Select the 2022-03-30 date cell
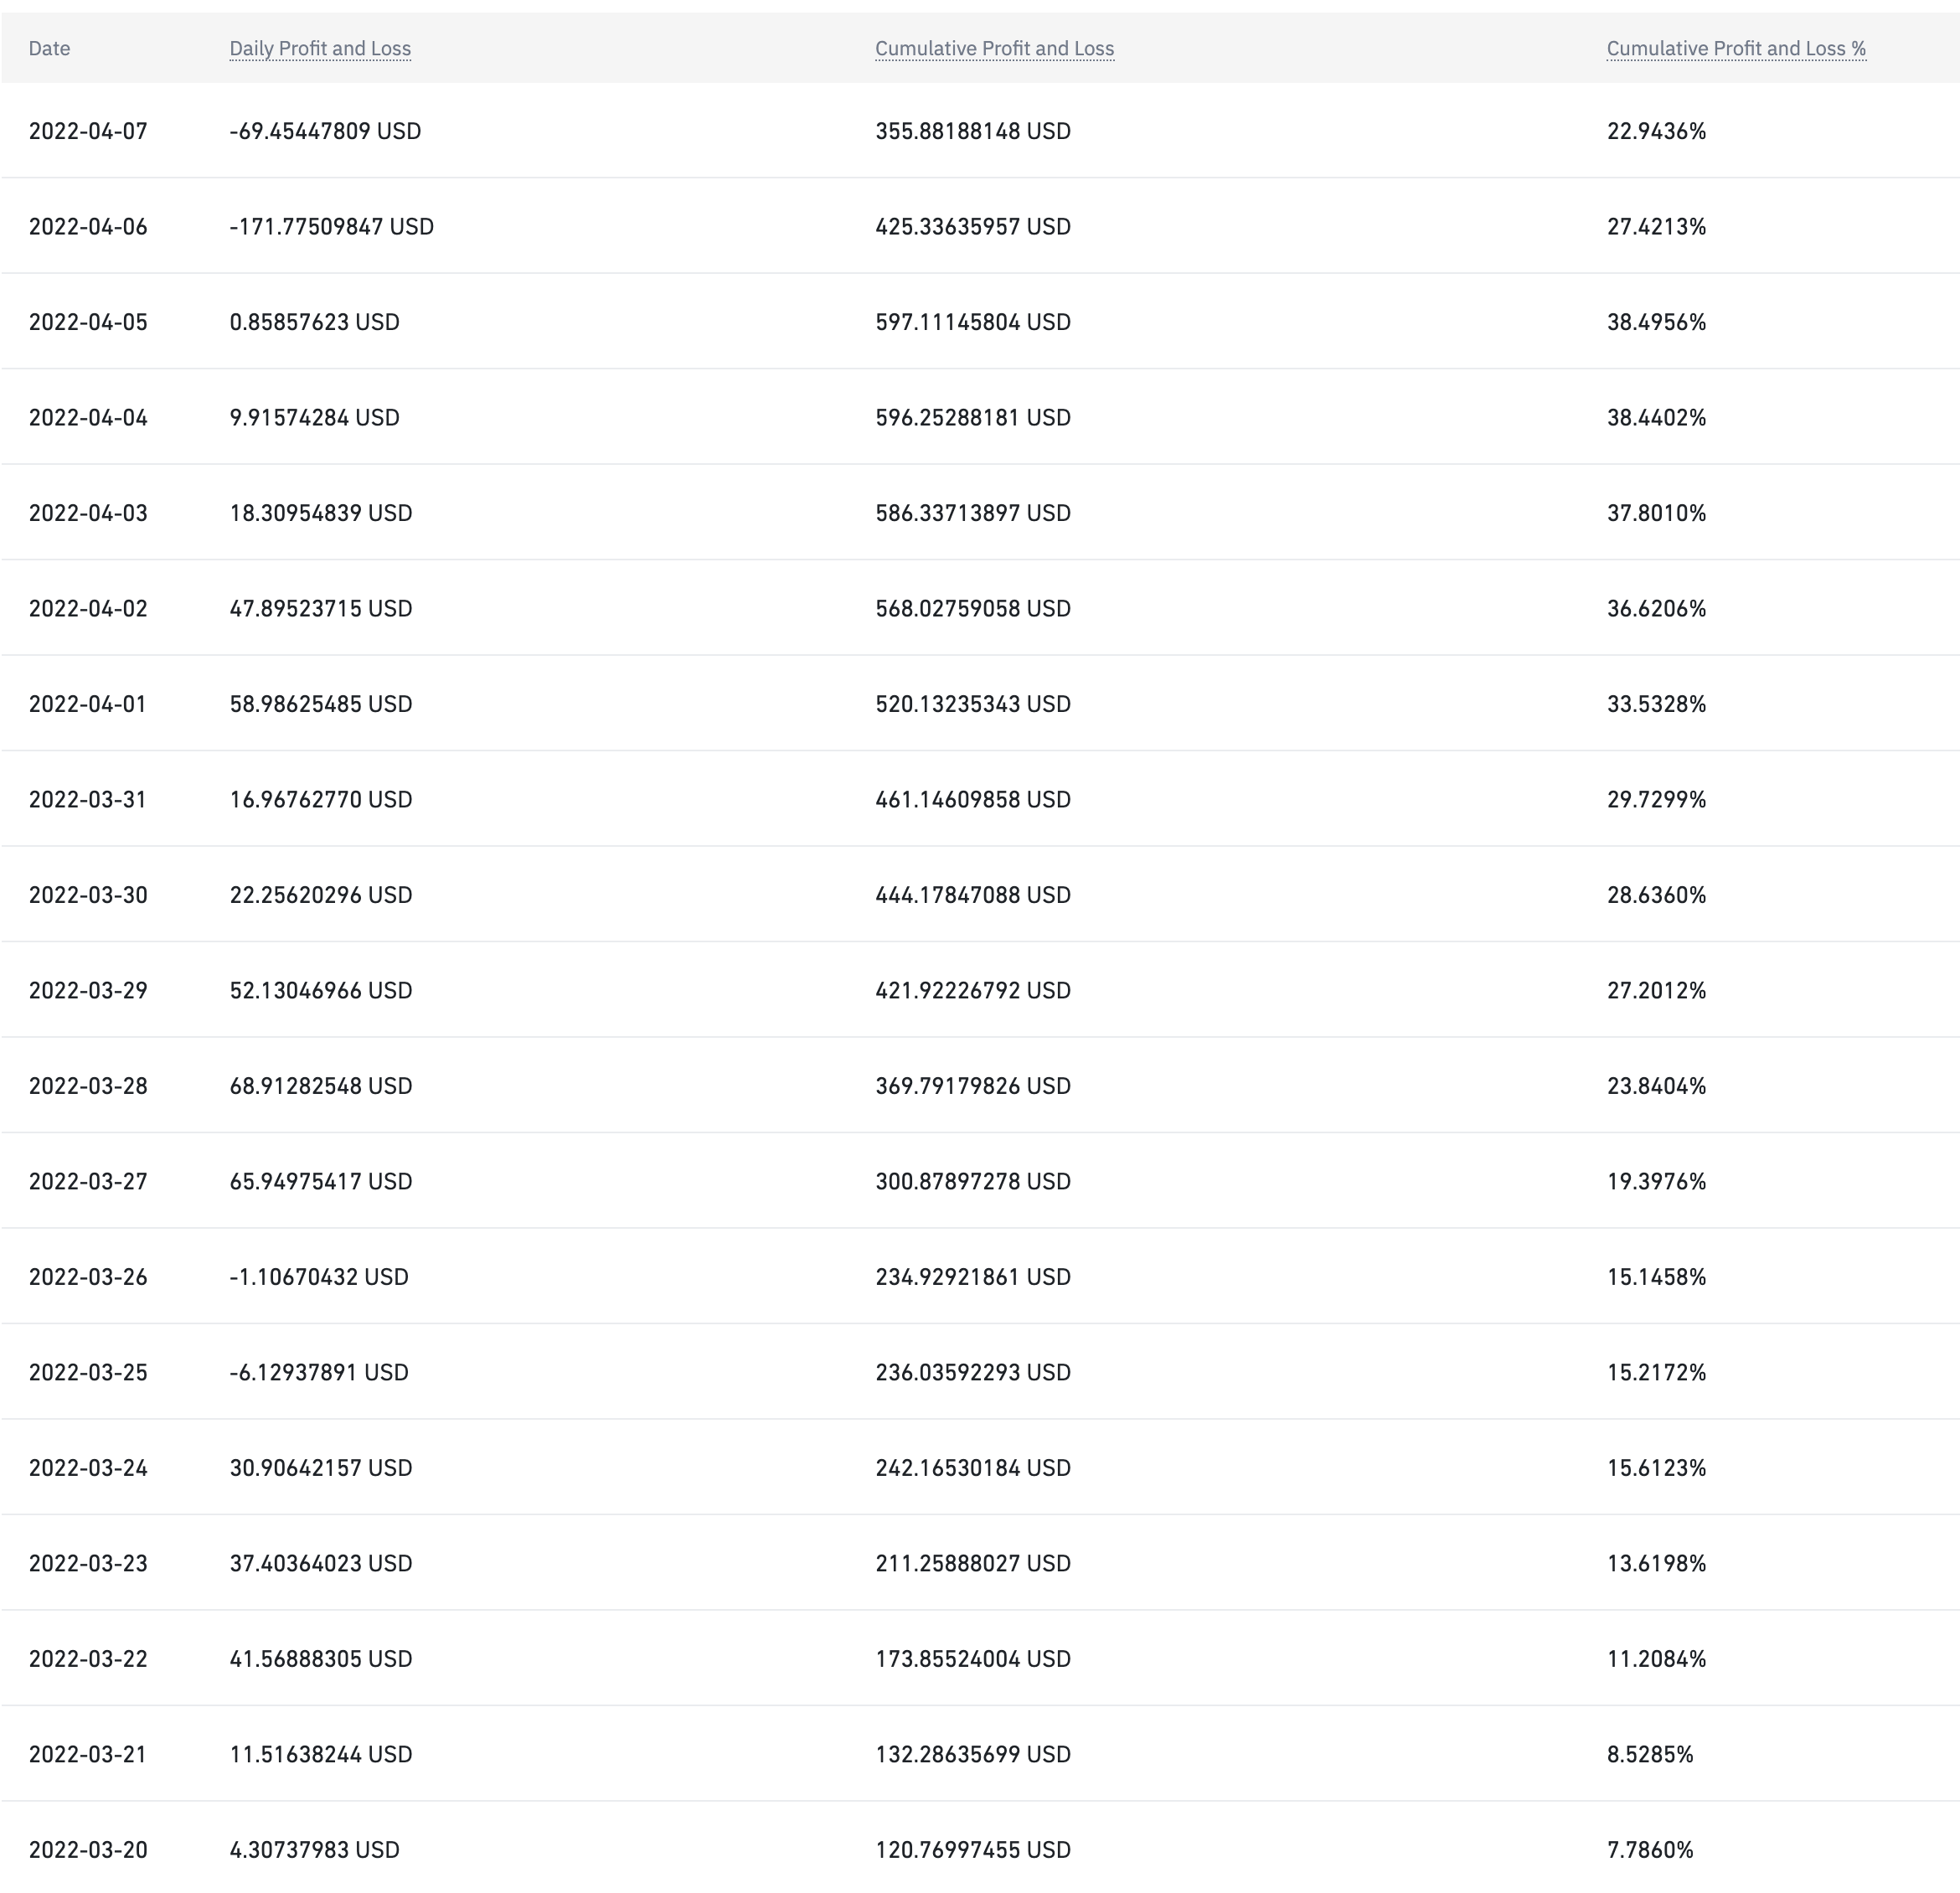Viewport: 1960px width, 1893px height. (x=88, y=895)
